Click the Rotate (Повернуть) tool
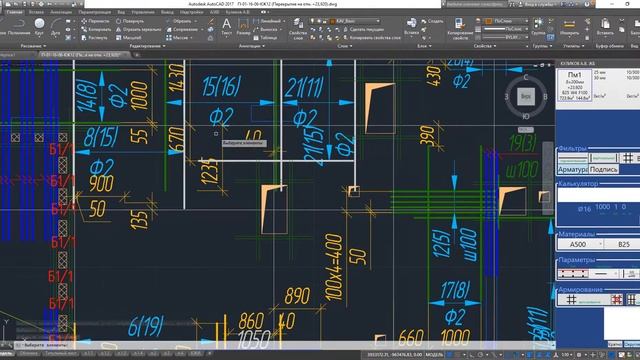The image size is (640, 360). click(129, 21)
